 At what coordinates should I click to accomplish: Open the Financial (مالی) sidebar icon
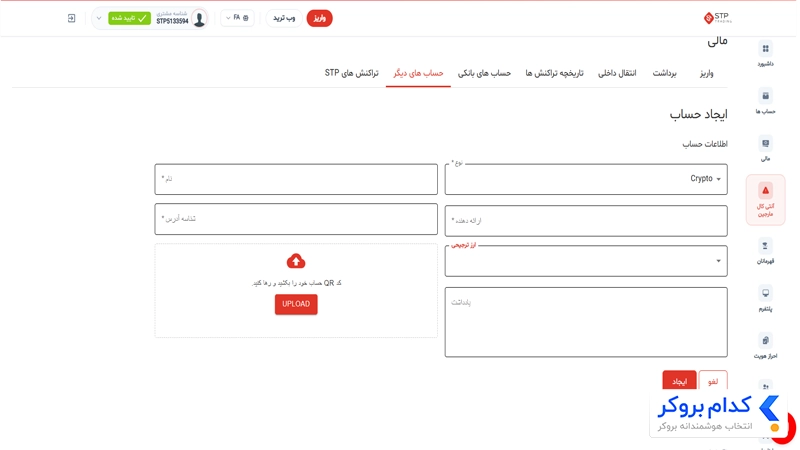(765, 143)
